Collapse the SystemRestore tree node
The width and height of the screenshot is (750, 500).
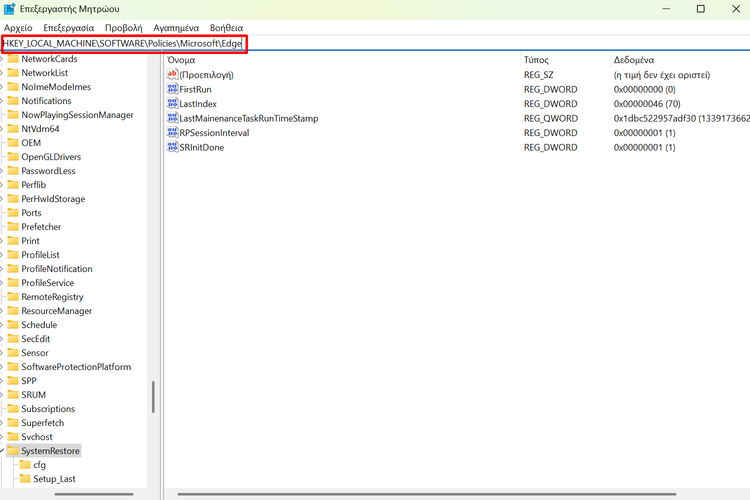tap(2, 451)
